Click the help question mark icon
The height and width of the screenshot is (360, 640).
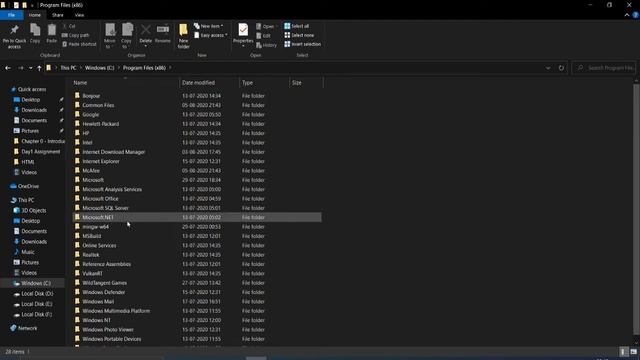coord(636,15)
